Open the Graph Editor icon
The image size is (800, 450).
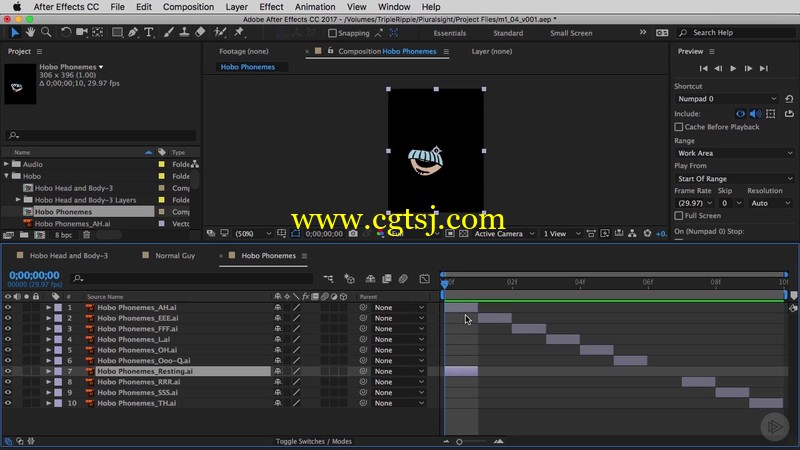(x=424, y=279)
